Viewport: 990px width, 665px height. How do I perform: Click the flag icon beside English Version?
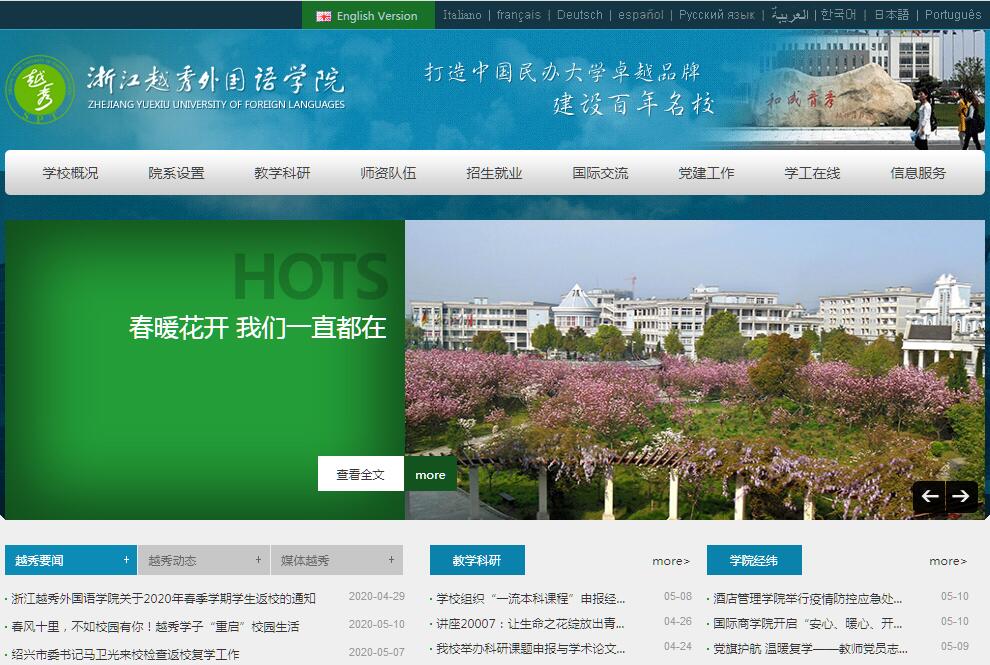(323, 16)
